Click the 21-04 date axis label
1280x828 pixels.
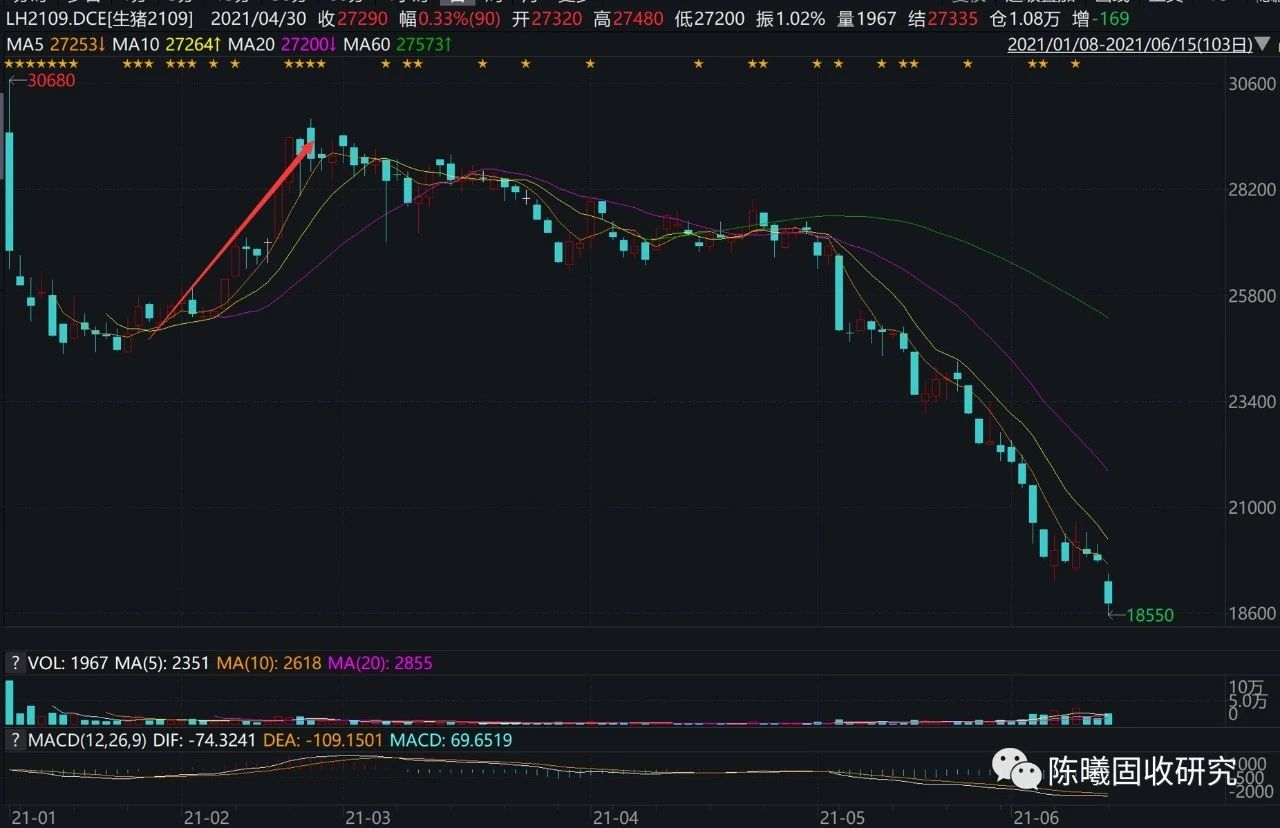pyautogui.click(x=616, y=817)
